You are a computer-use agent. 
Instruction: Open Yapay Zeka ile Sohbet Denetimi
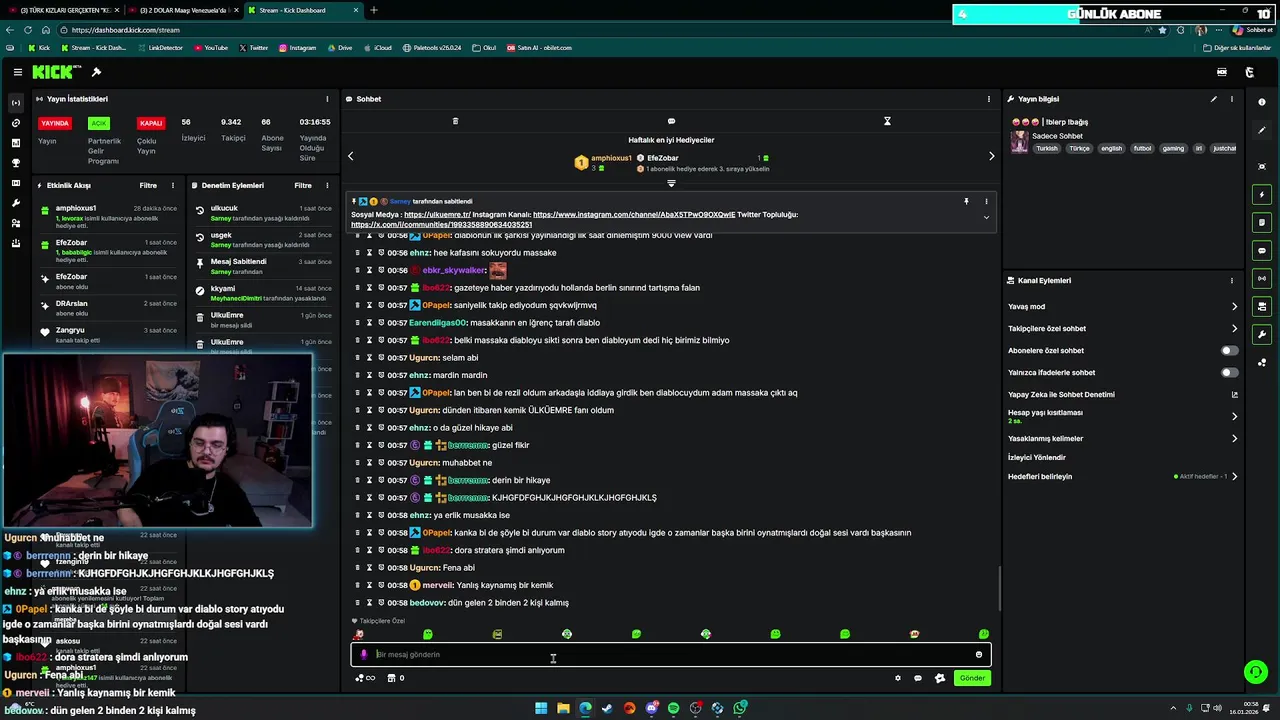point(1123,394)
